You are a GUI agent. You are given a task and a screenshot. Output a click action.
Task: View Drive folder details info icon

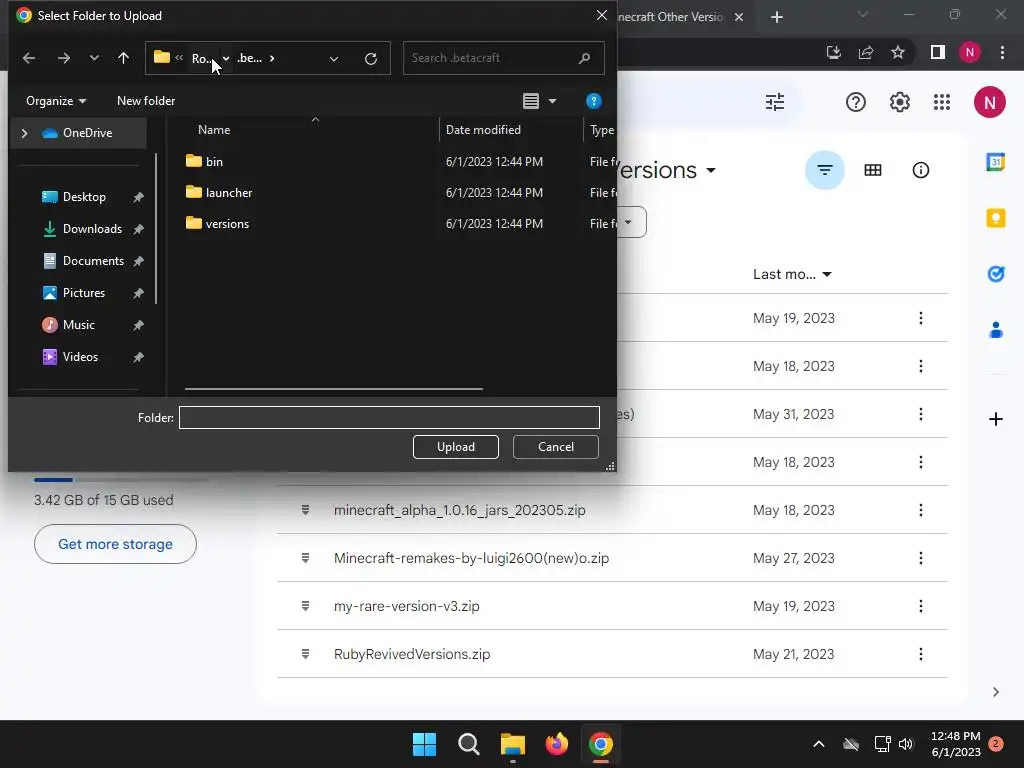point(921,170)
